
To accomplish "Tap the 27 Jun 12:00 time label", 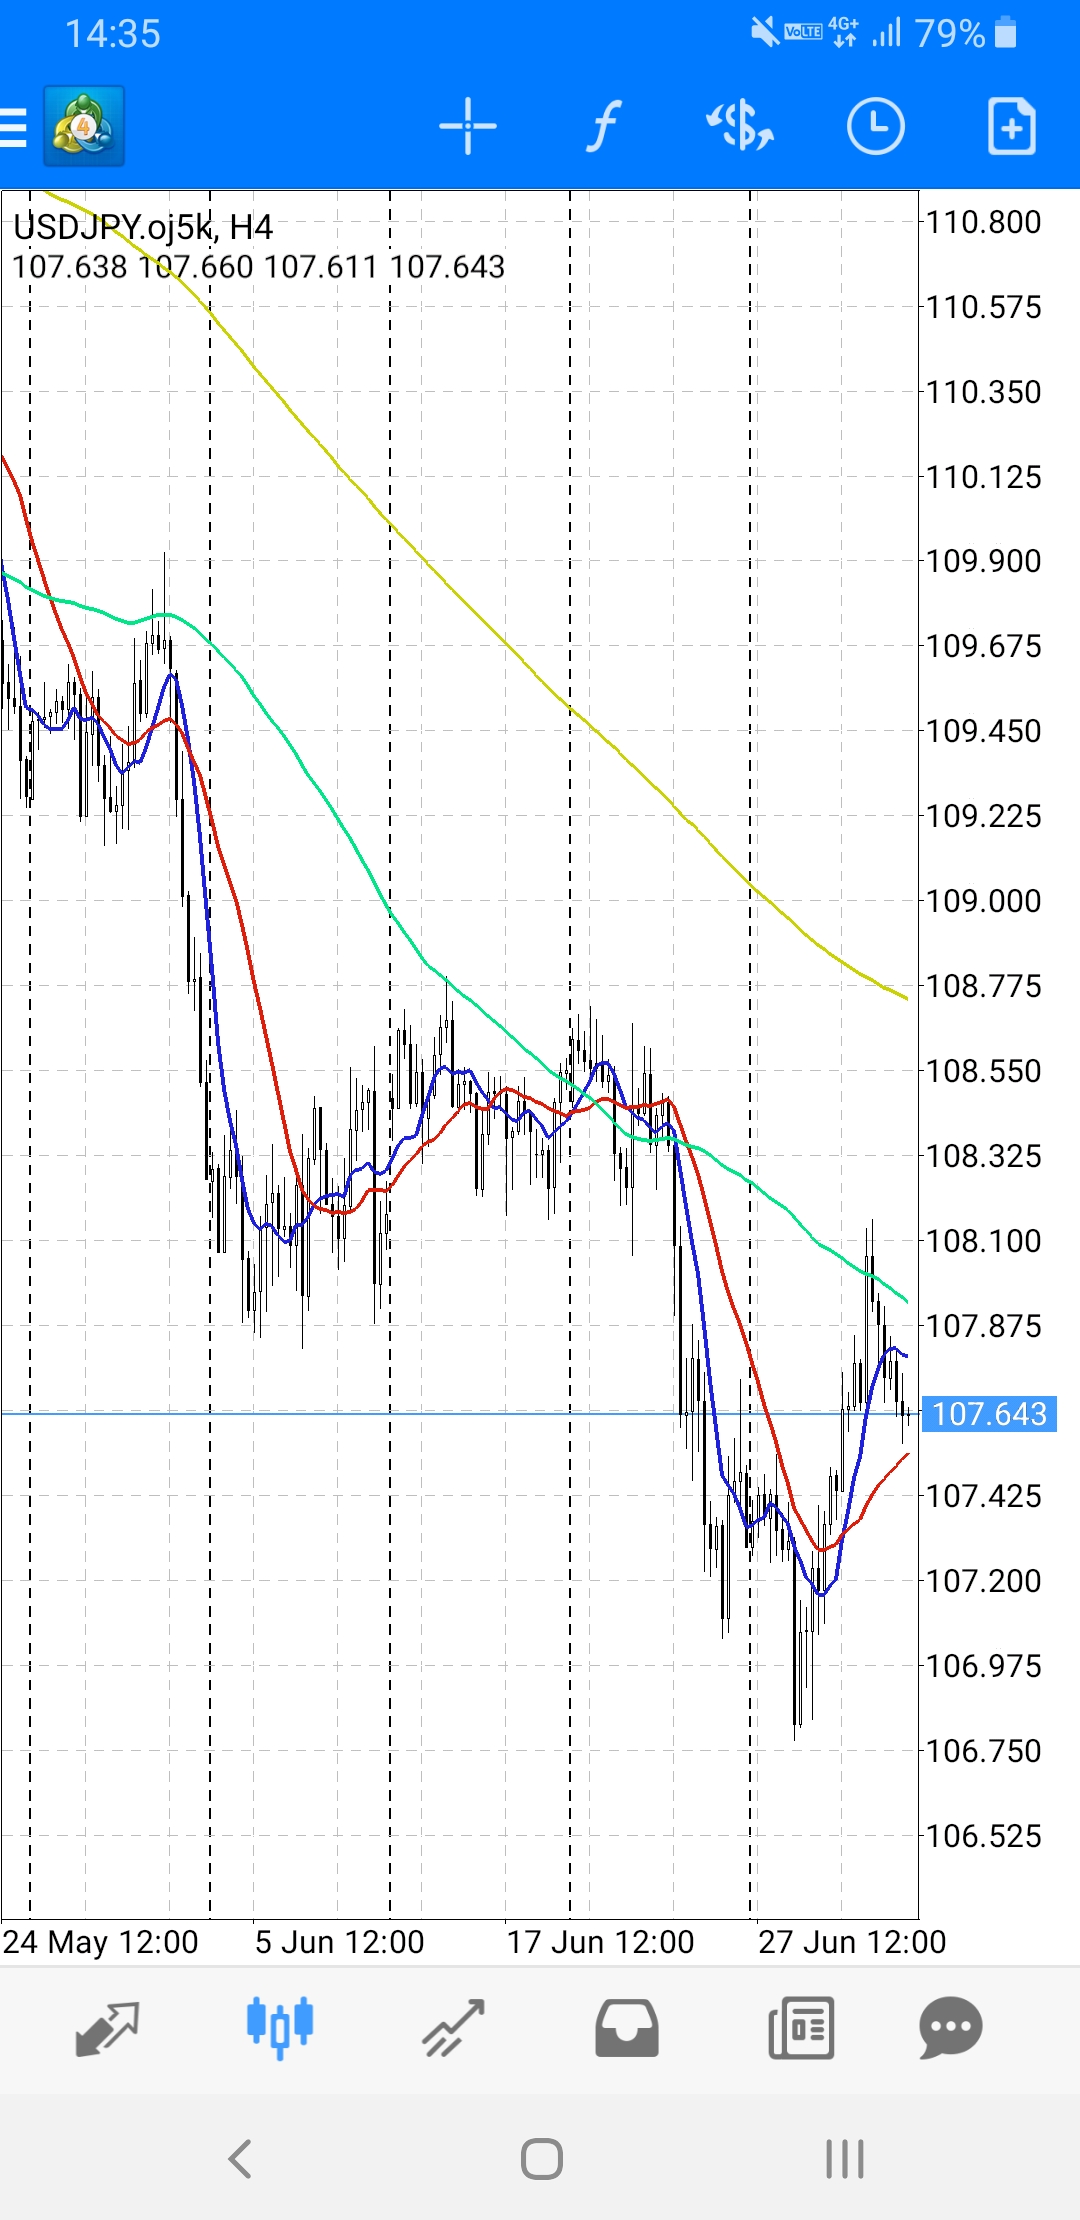I will click(852, 1942).
